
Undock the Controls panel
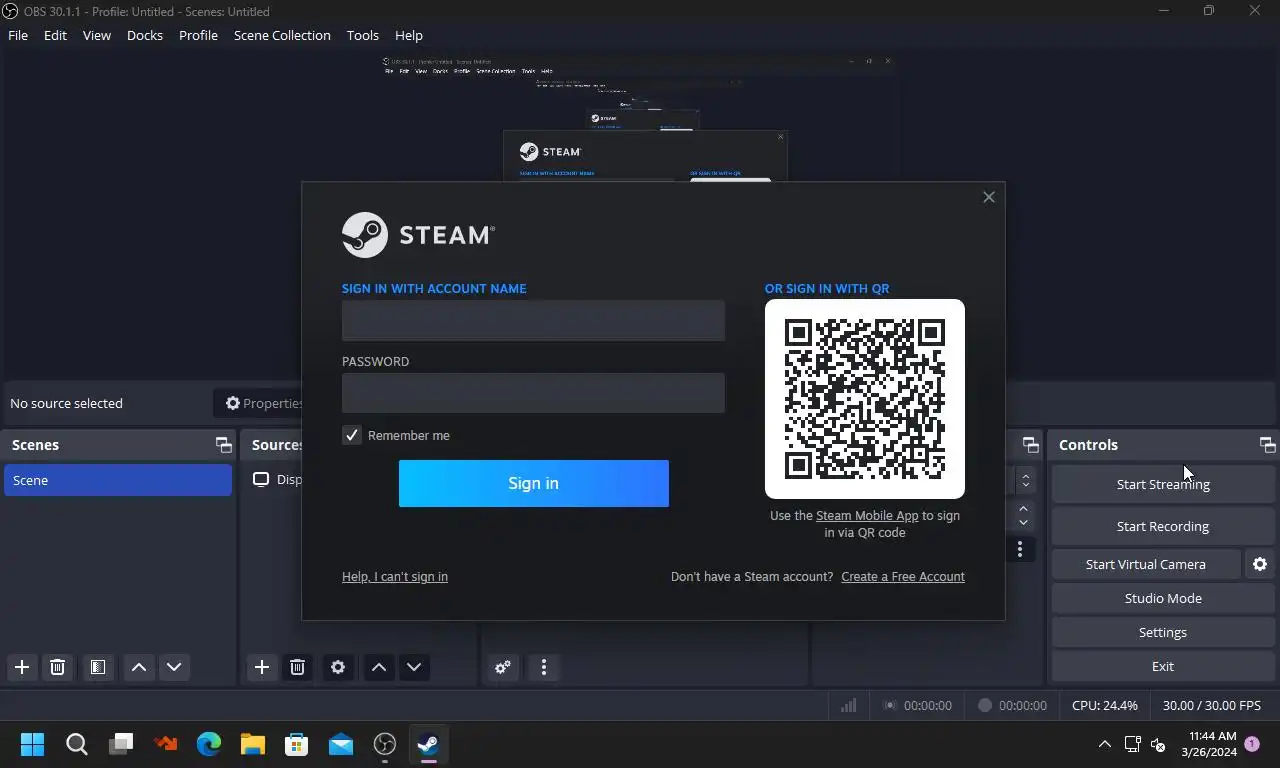pos(1267,445)
